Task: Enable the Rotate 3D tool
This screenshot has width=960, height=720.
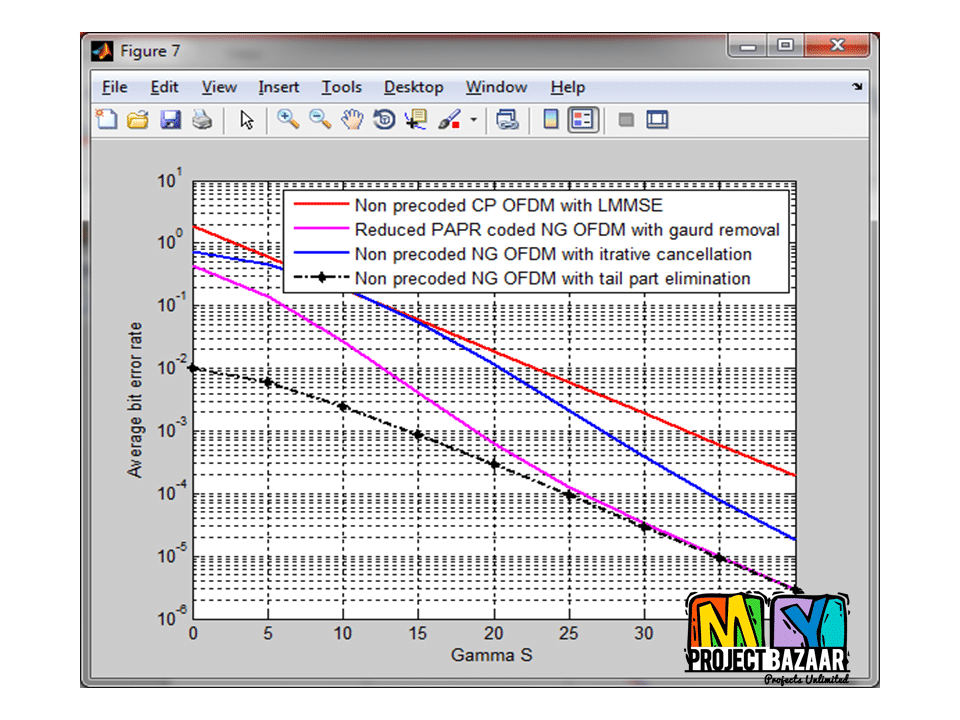Action: click(383, 120)
